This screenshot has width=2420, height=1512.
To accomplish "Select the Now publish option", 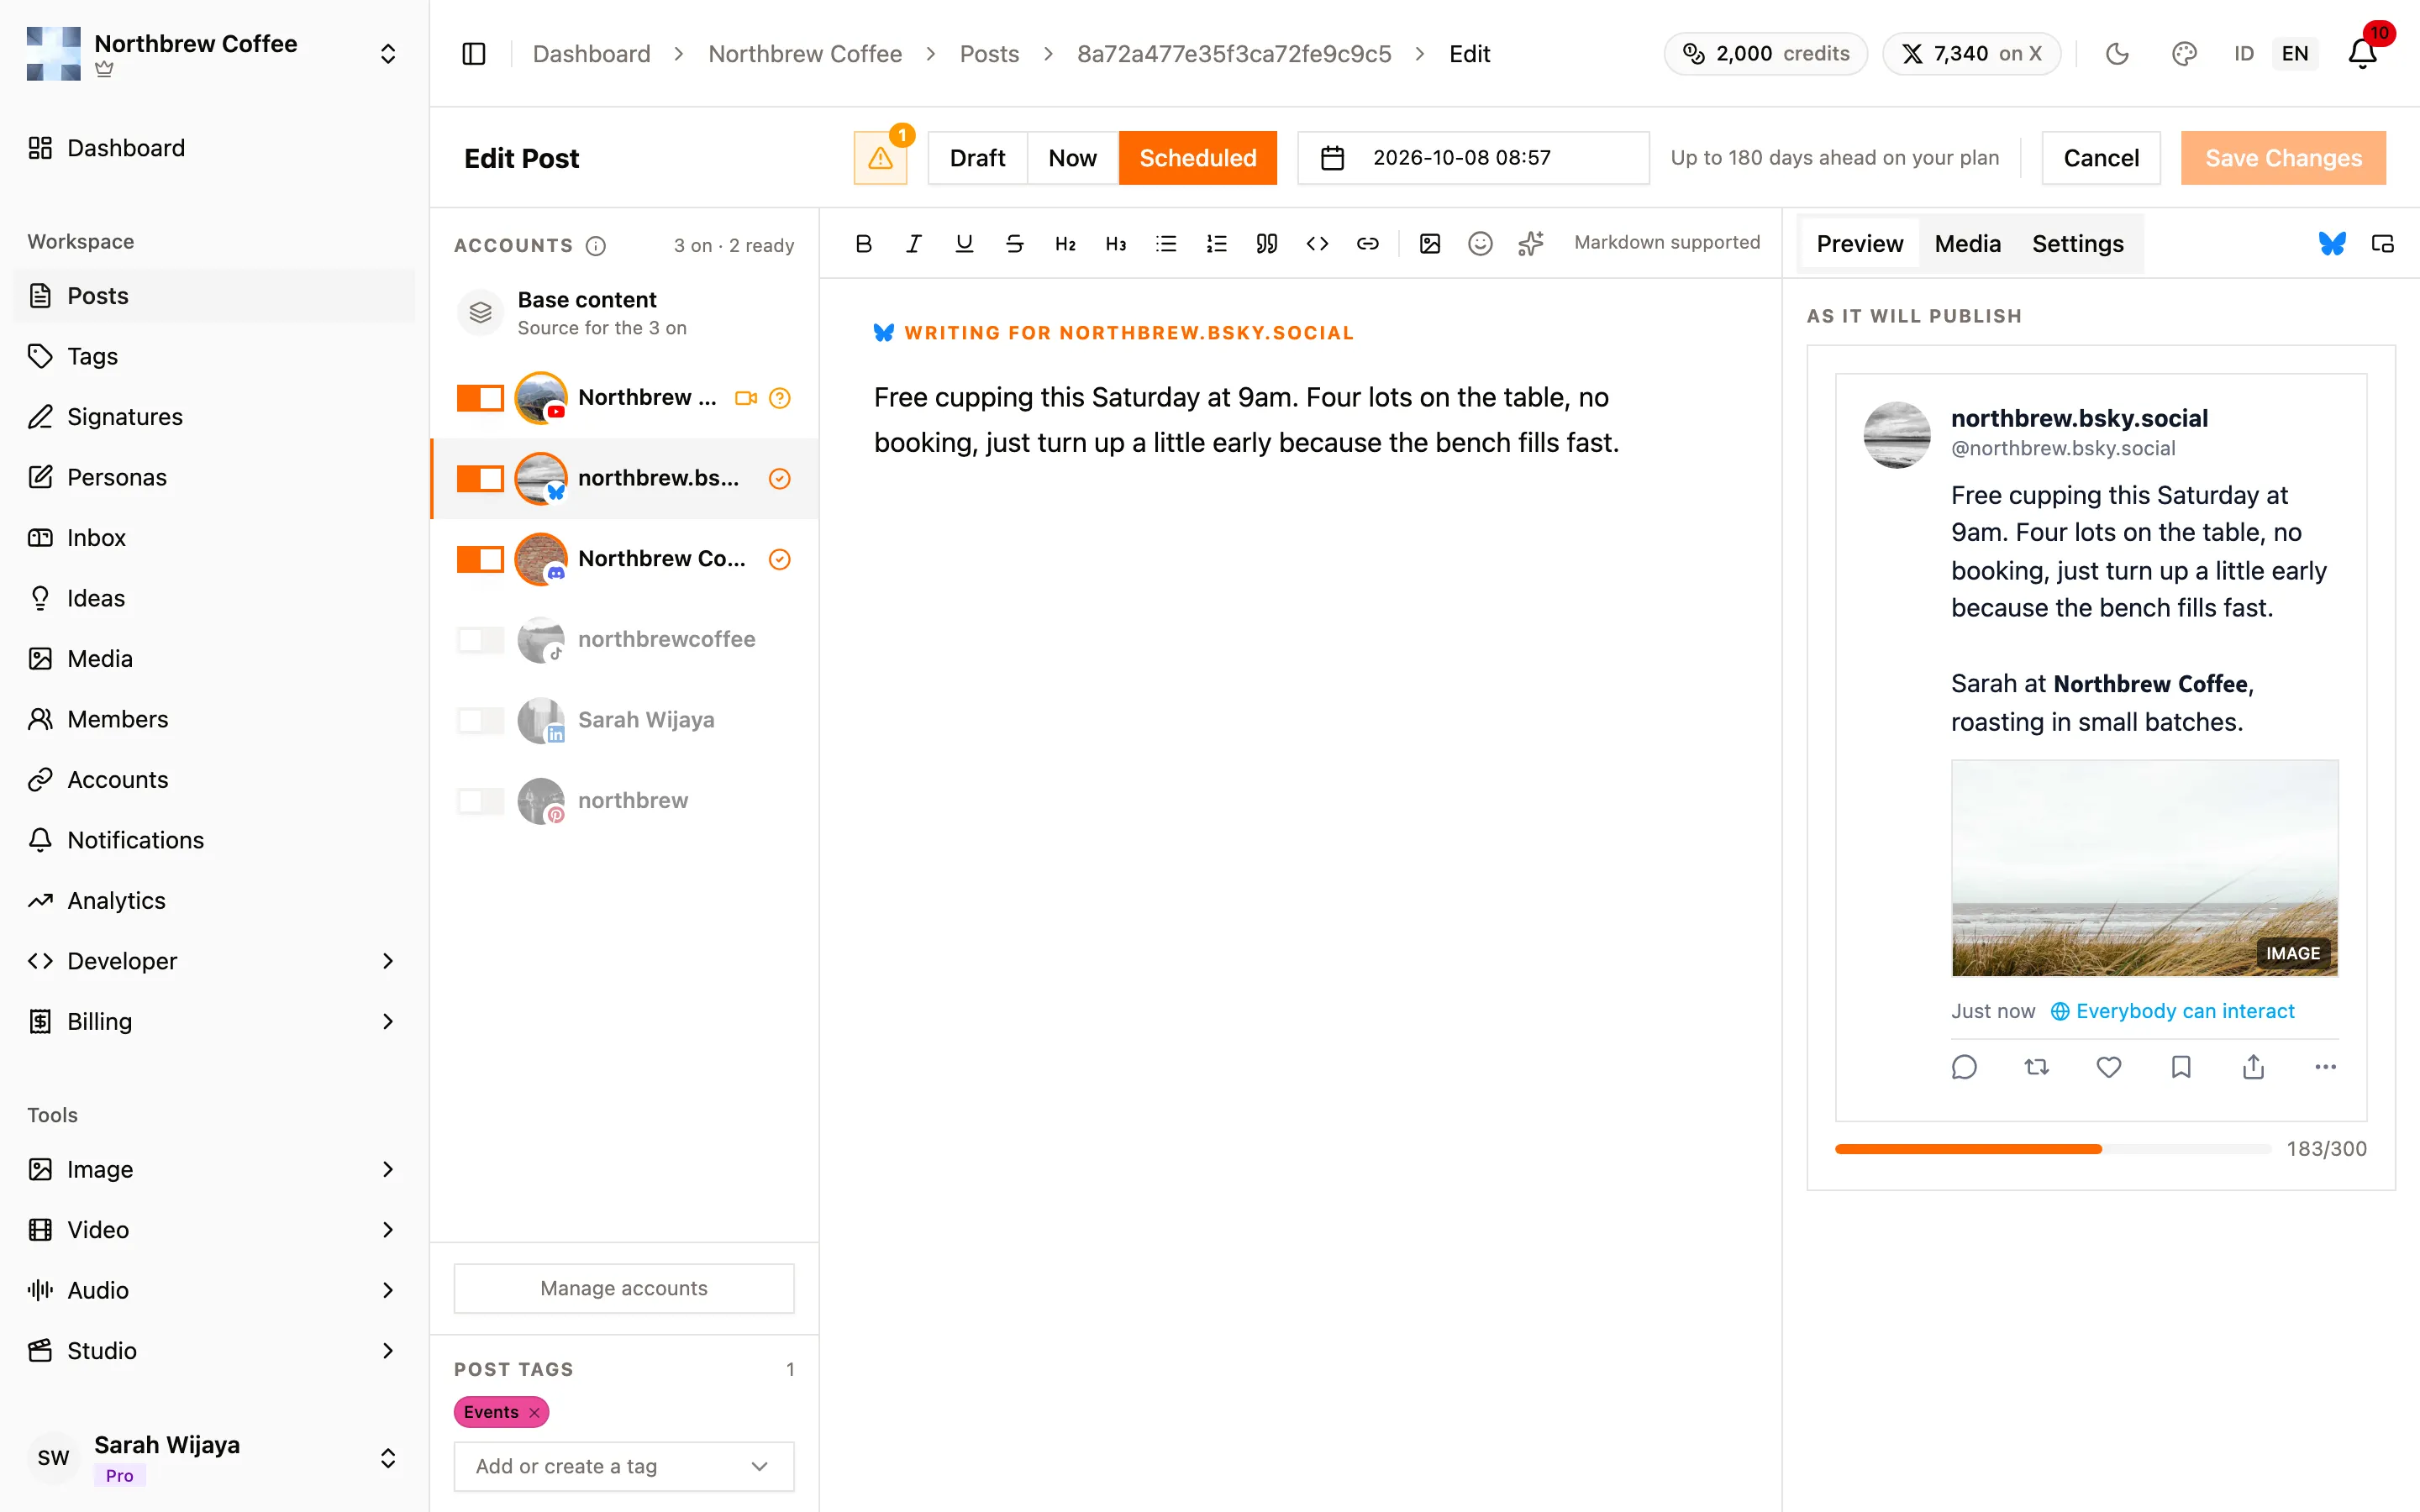I will 1072,158.
